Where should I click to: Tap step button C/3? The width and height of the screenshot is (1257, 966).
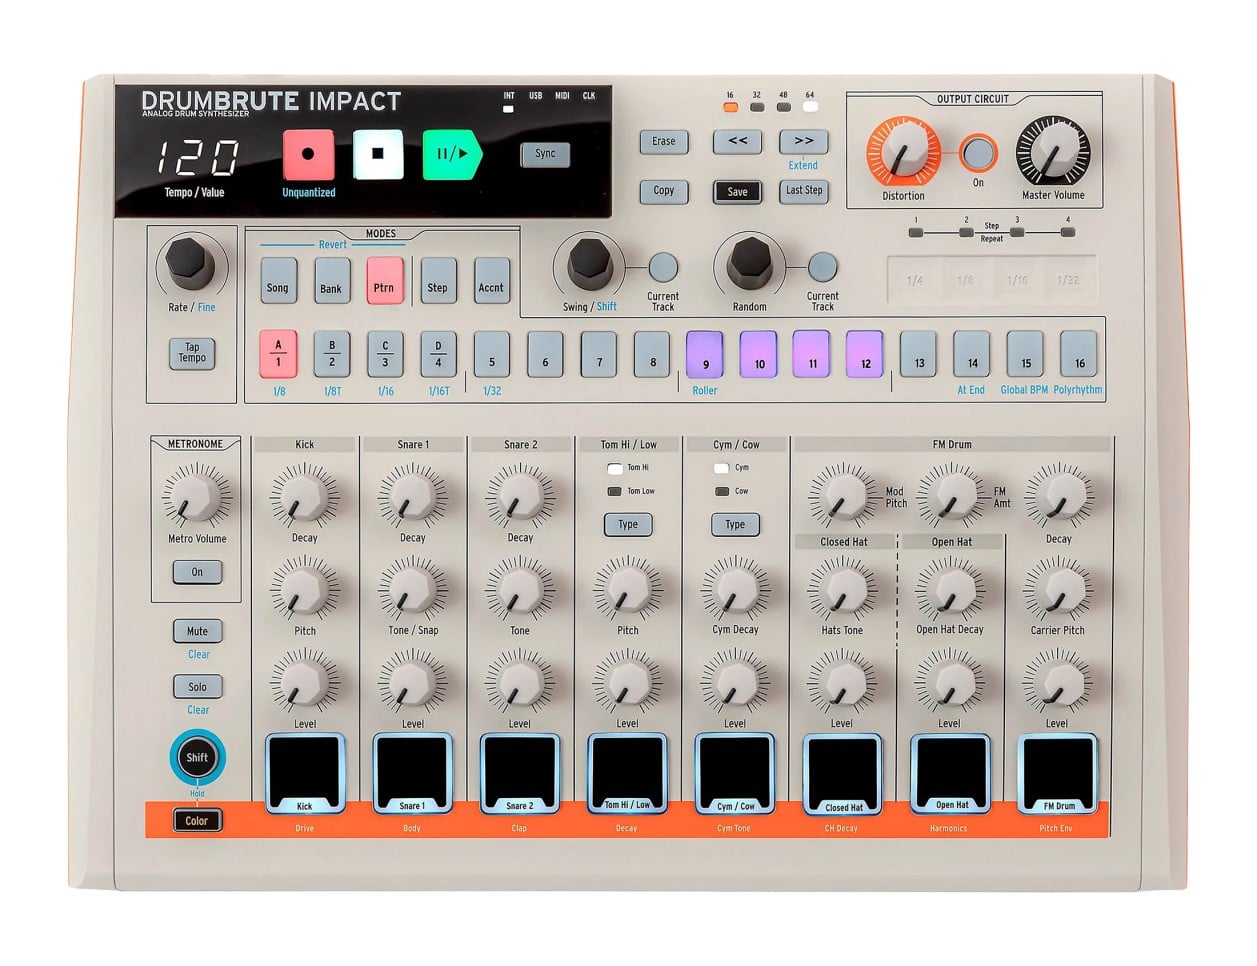[x=385, y=354]
